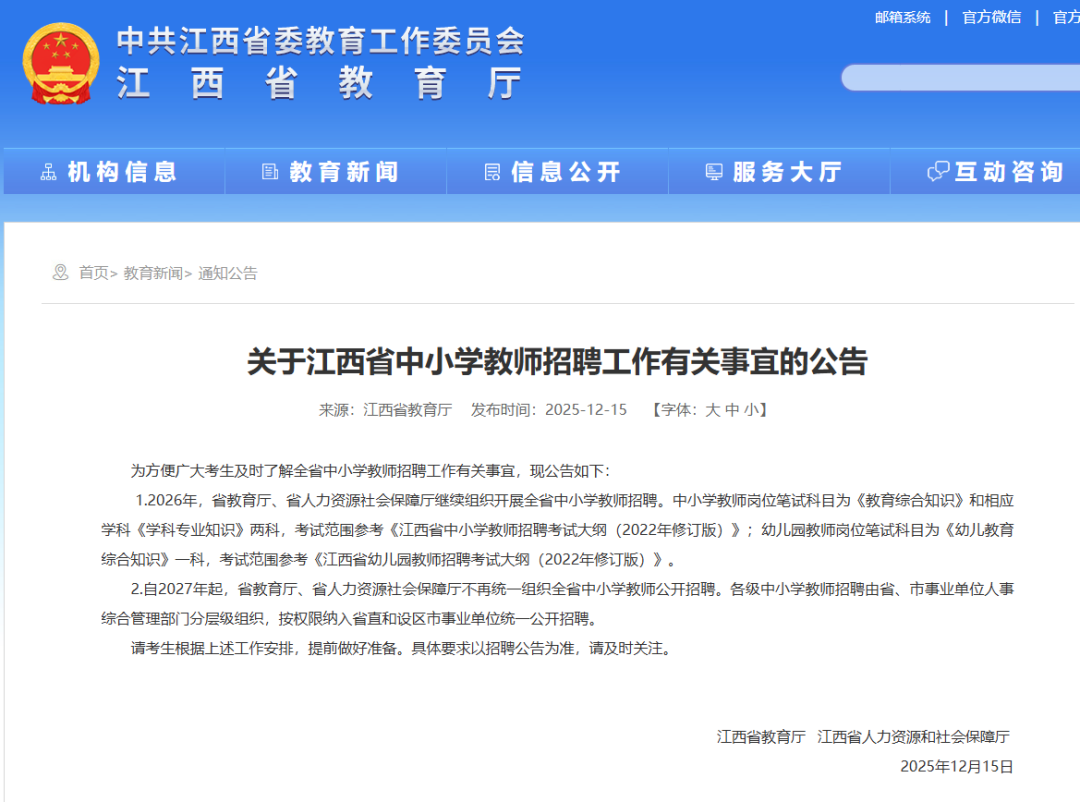The width and height of the screenshot is (1080, 802).
Task: Click the search input field
Action: pos(960,77)
